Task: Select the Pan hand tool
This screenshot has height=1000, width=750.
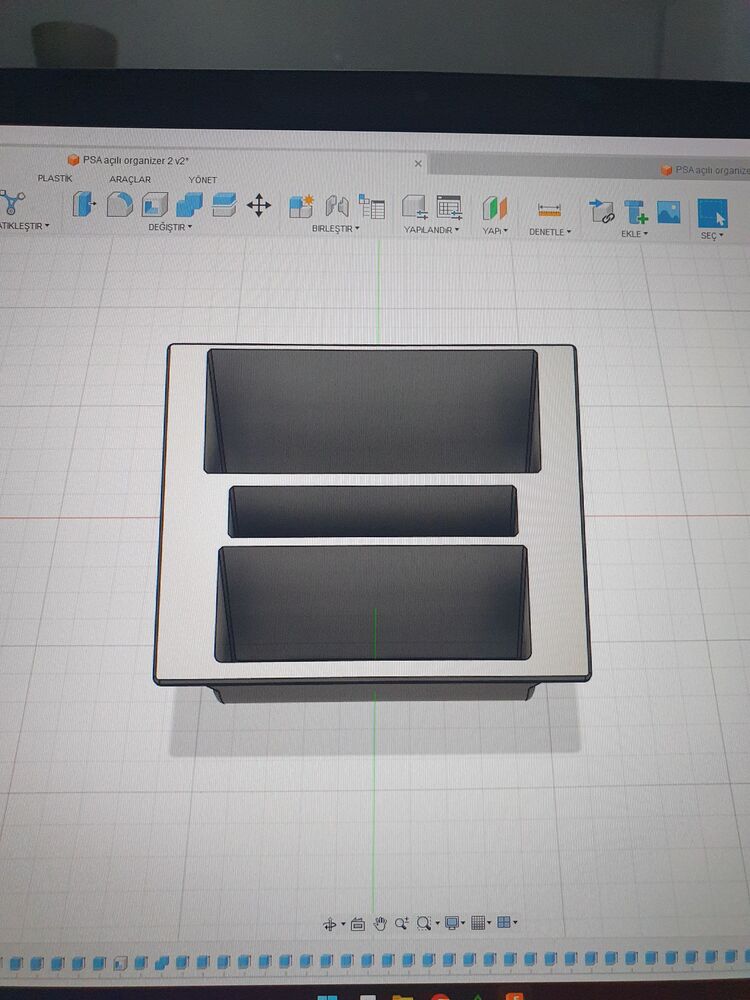Action: (x=380, y=923)
